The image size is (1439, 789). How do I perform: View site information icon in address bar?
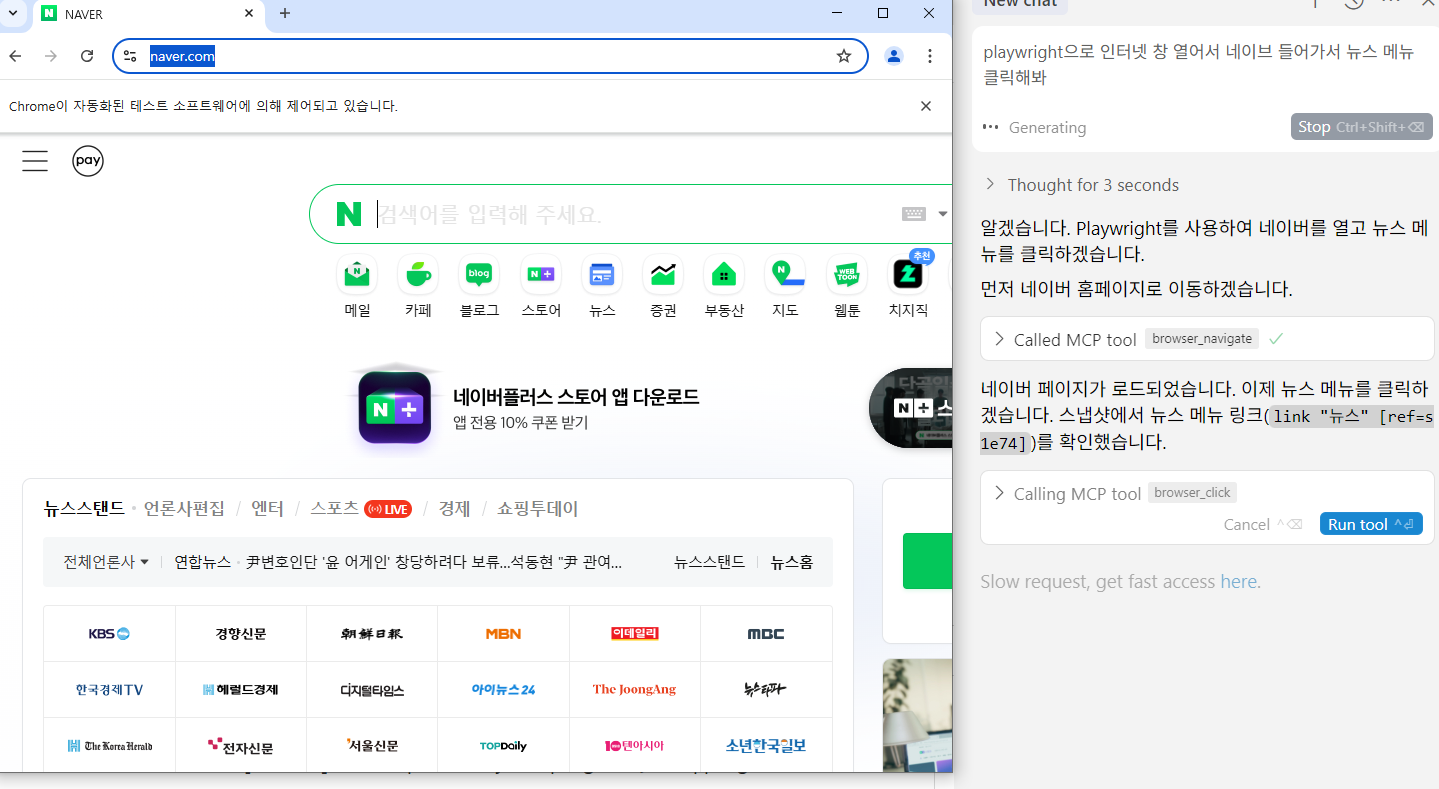point(130,56)
